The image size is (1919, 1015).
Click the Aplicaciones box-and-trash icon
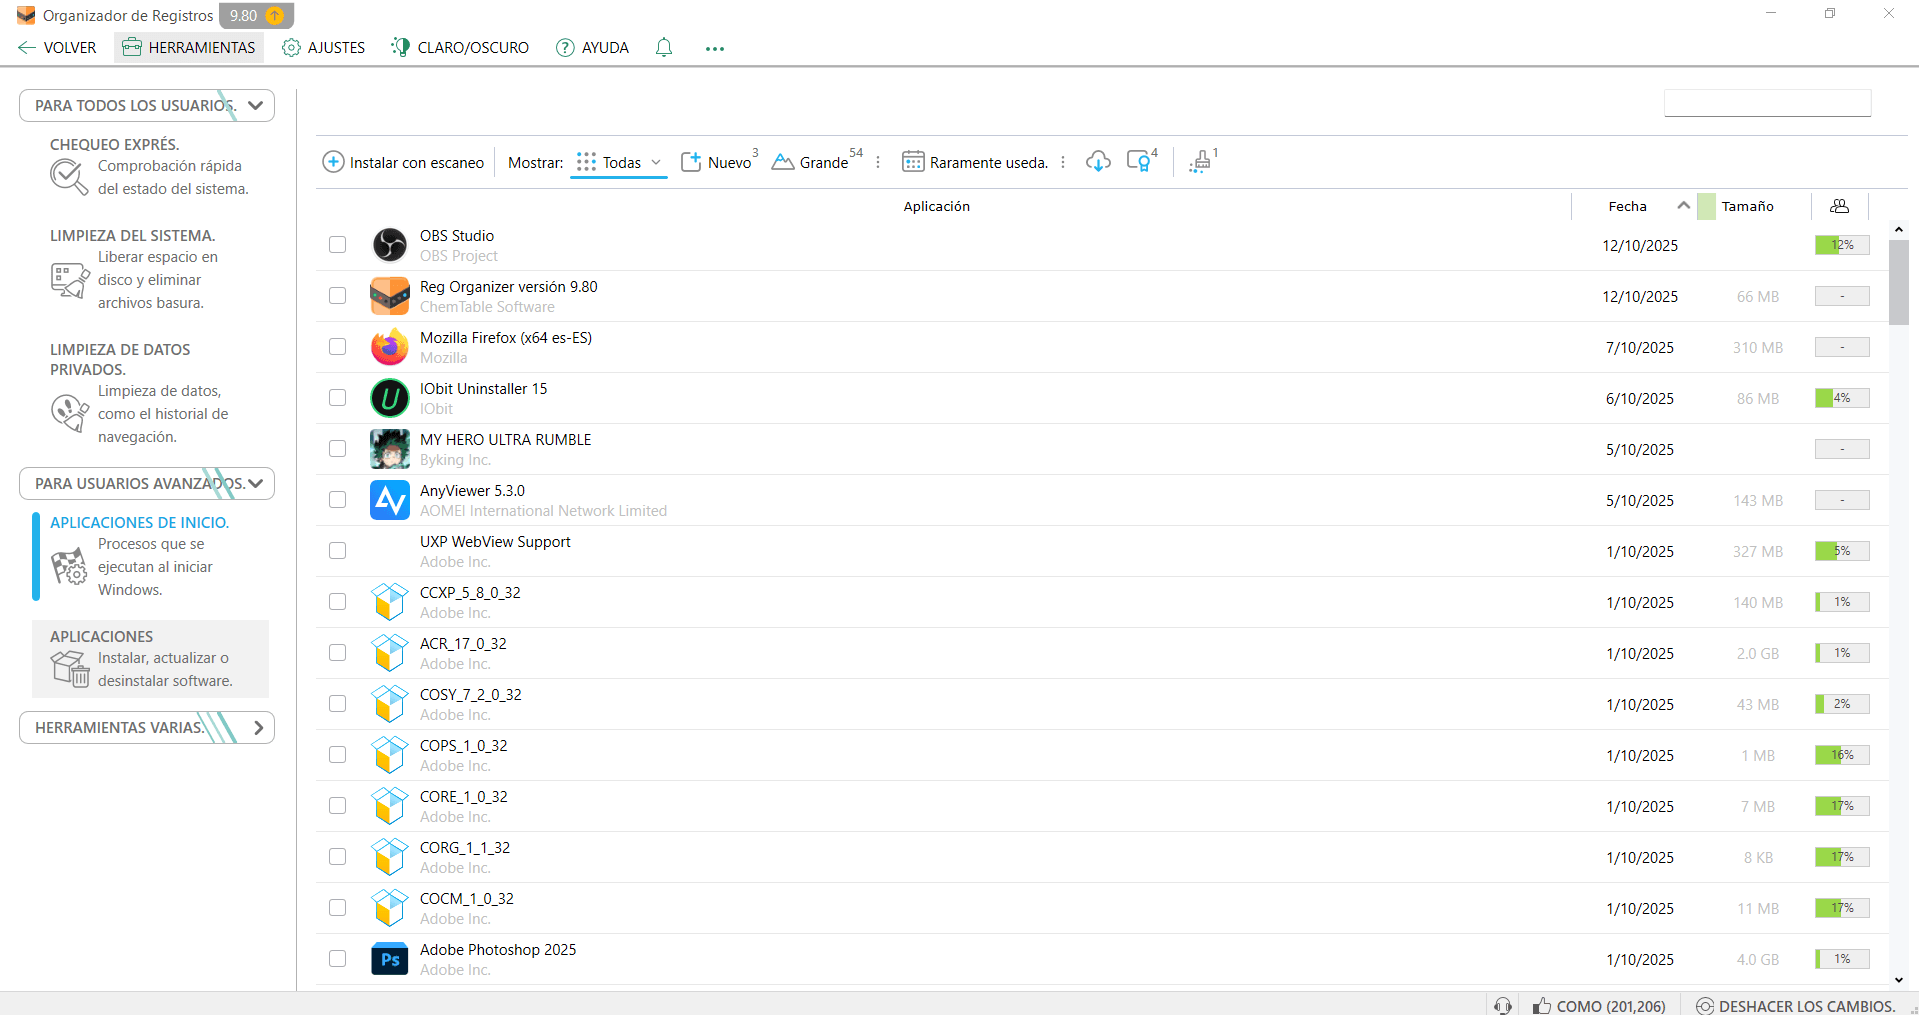70,668
